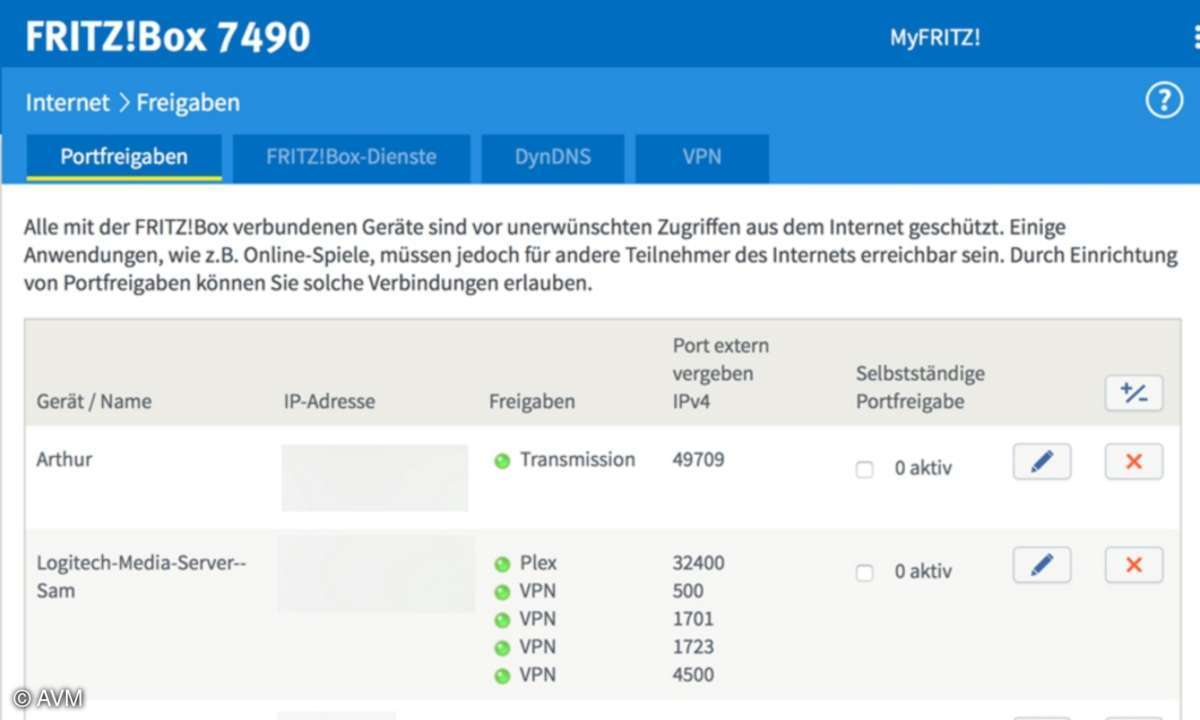1200x720 pixels.
Task: Open the DynDNS tab
Action: [x=553, y=157]
